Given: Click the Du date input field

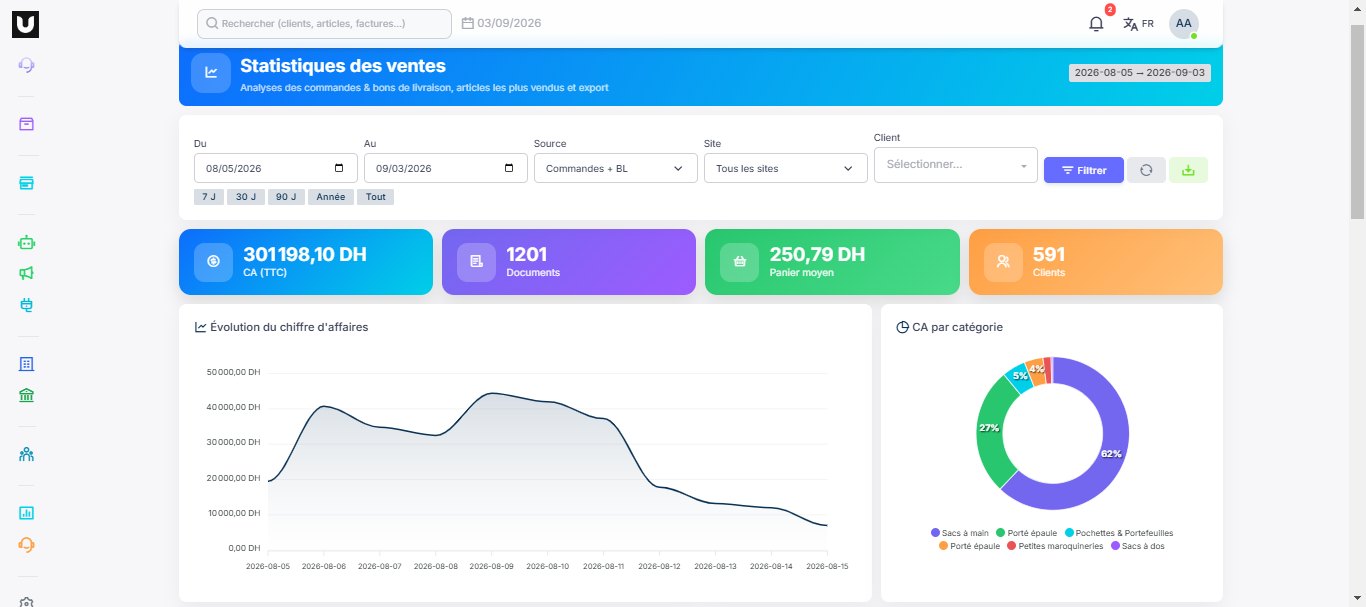Looking at the screenshot, I should coord(276,168).
